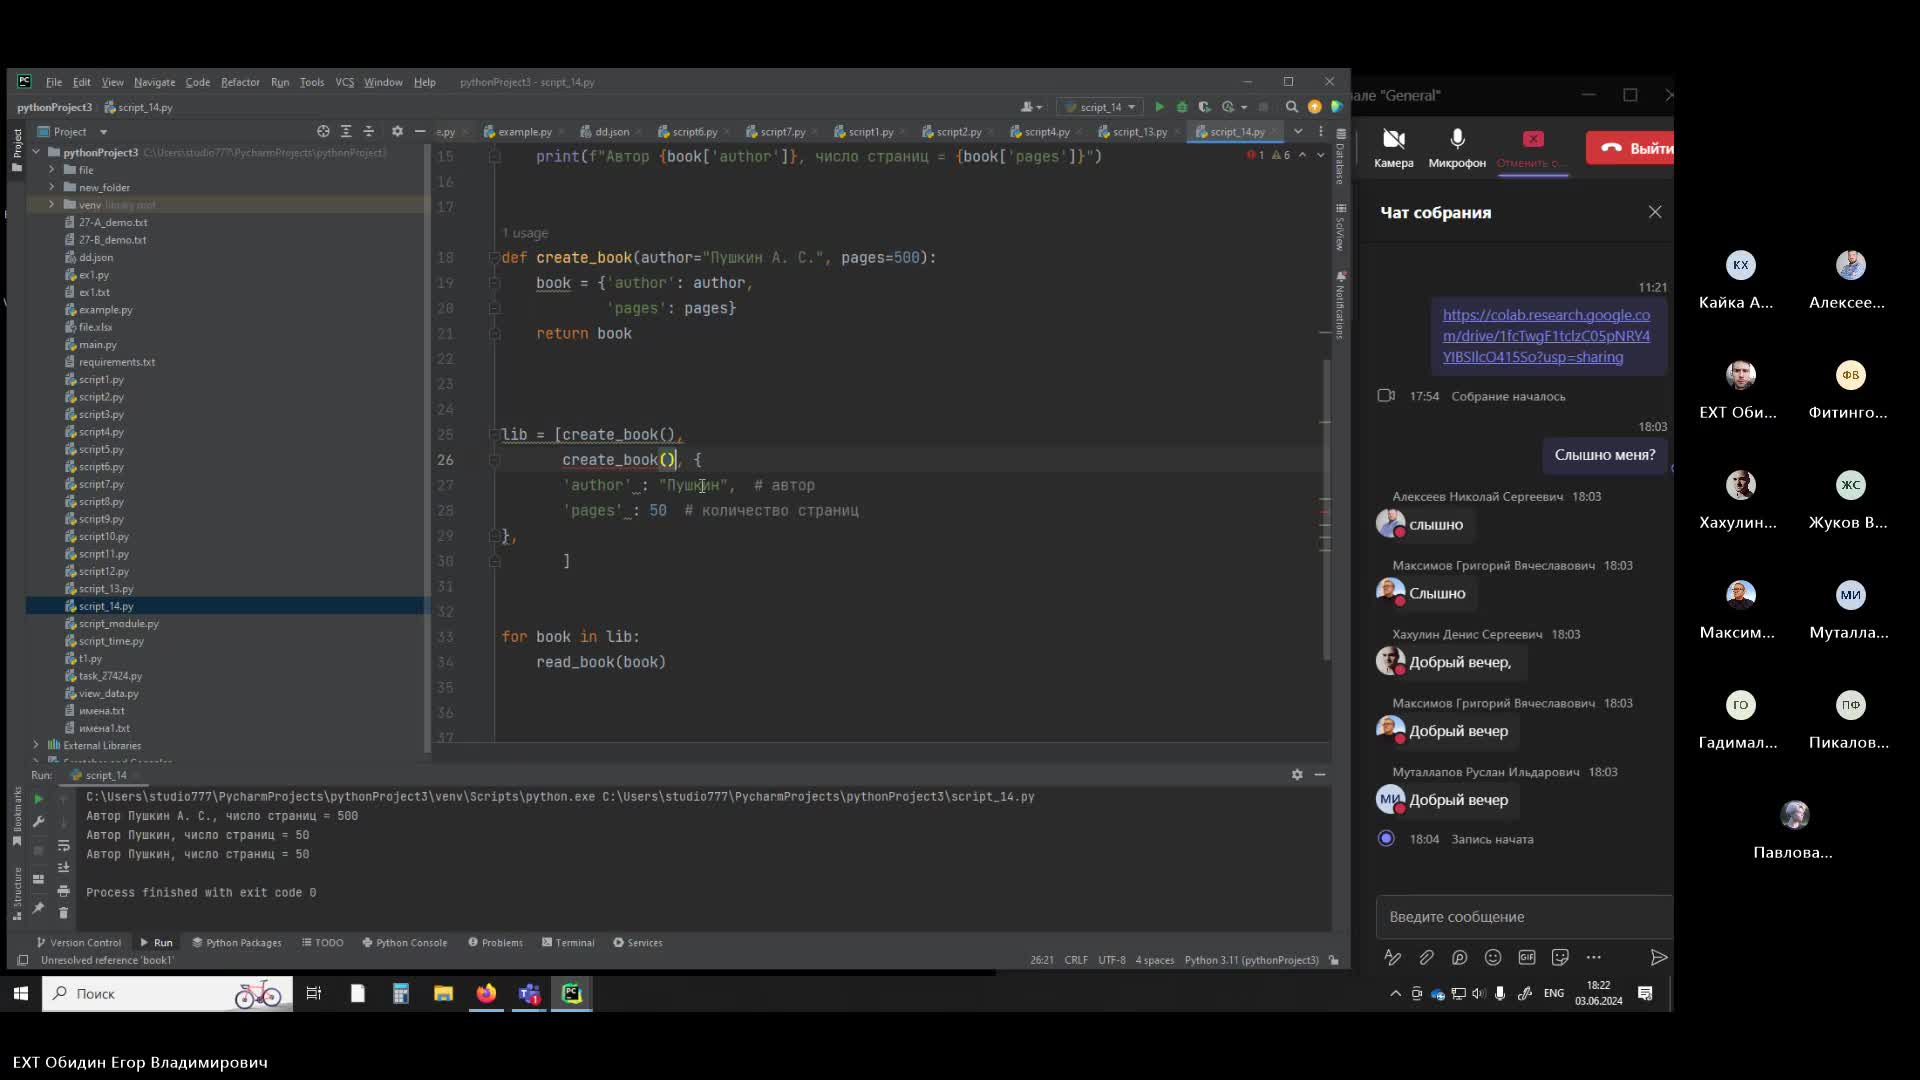
Task: Show hidden editor tabs dropdown
Action: (1298, 132)
